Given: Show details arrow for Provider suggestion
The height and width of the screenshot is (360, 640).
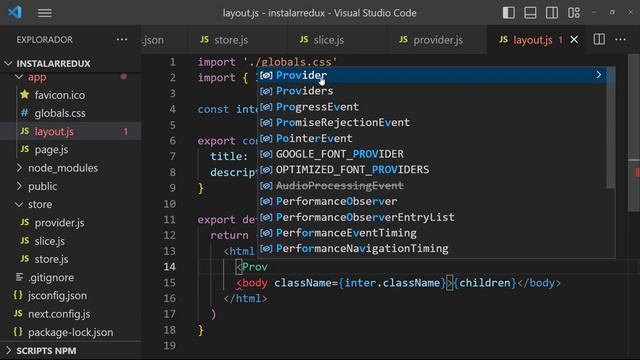Looking at the screenshot, I should [x=598, y=75].
